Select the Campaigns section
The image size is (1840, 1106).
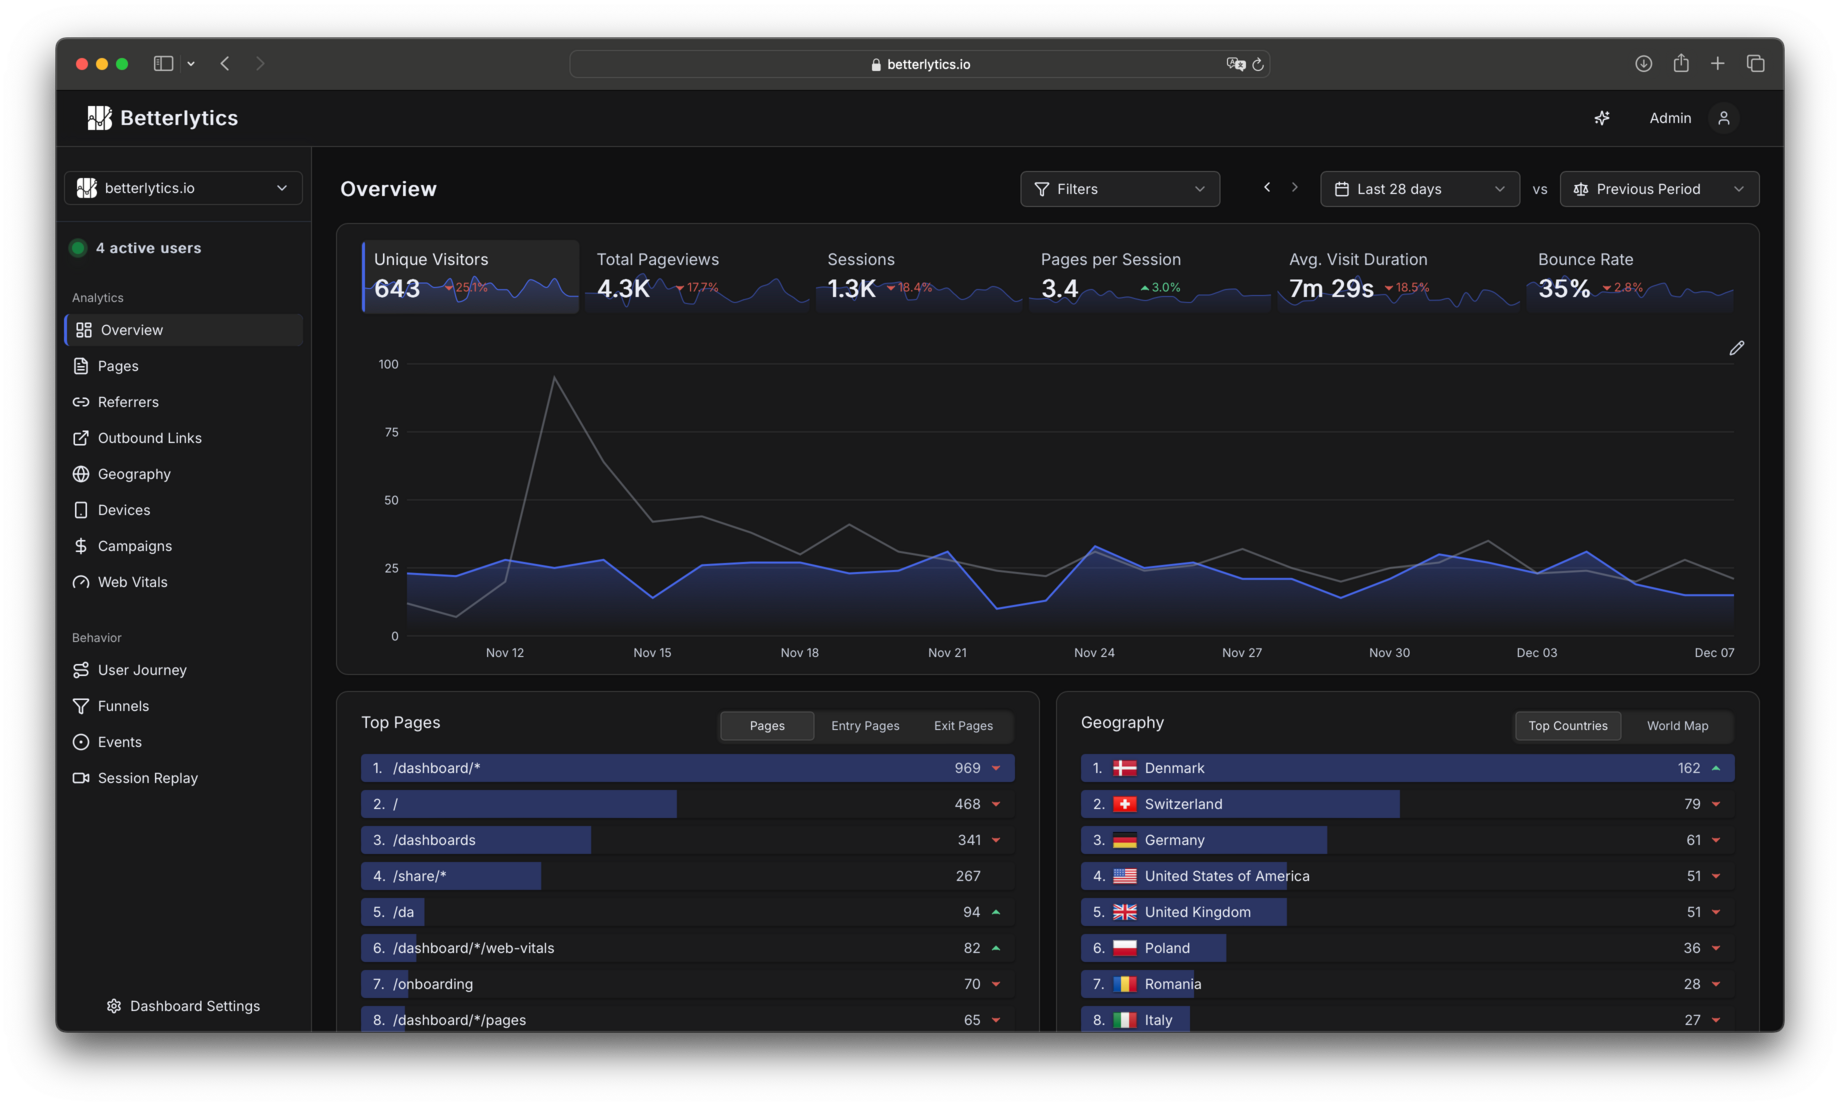(134, 545)
